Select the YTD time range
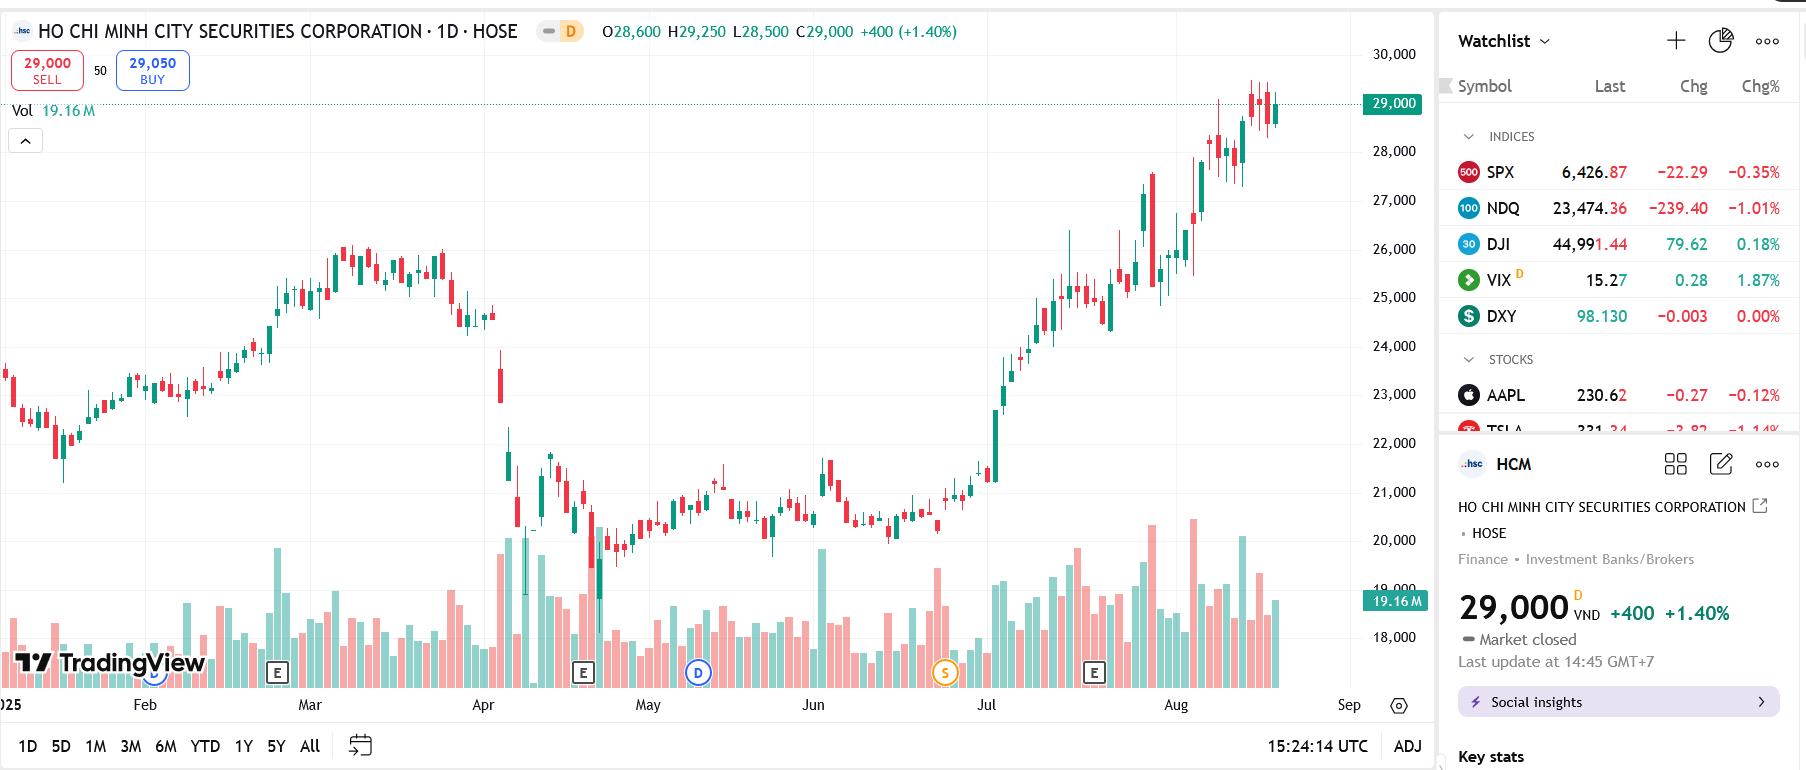 (x=205, y=746)
